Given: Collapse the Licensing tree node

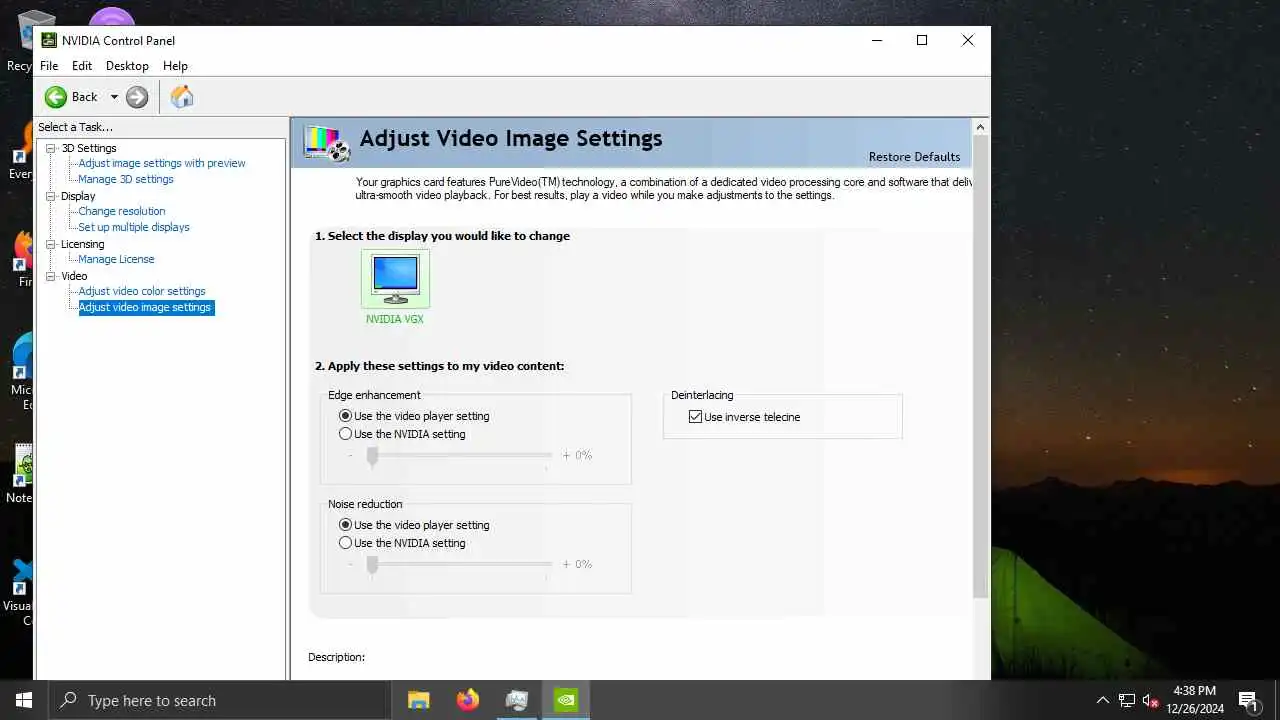Looking at the screenshot, I should click(51, 244).
